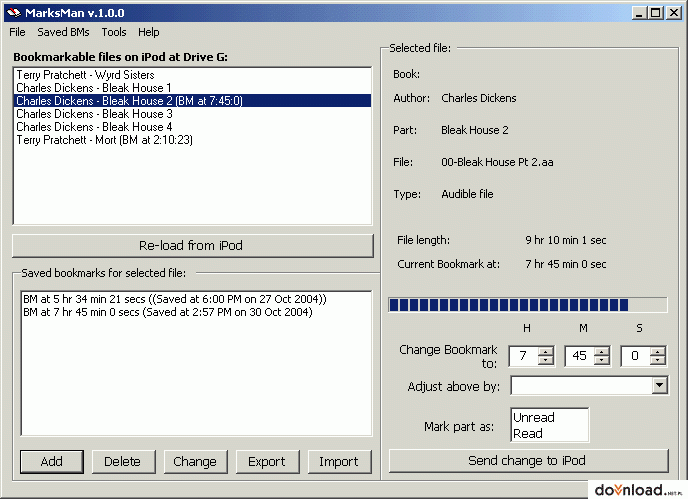Image resolution: width=688 pixels, height=499 pixels.
Task: Decrease the seconds spinner value
Action: click(x=658, y=361)
